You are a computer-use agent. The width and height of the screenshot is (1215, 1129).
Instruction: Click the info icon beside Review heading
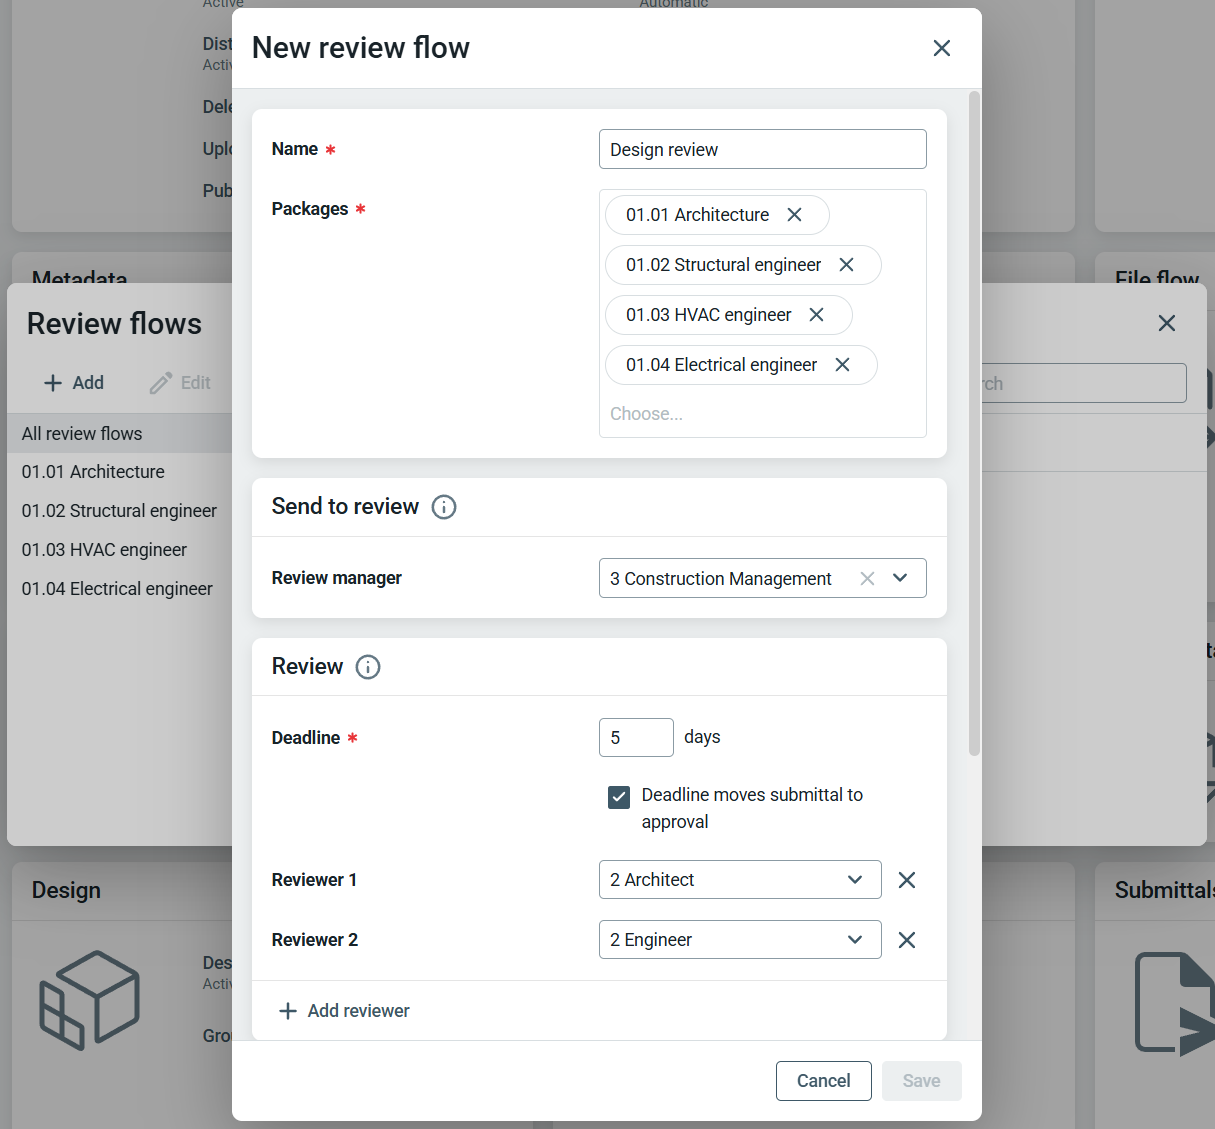(x=367, y=667)
